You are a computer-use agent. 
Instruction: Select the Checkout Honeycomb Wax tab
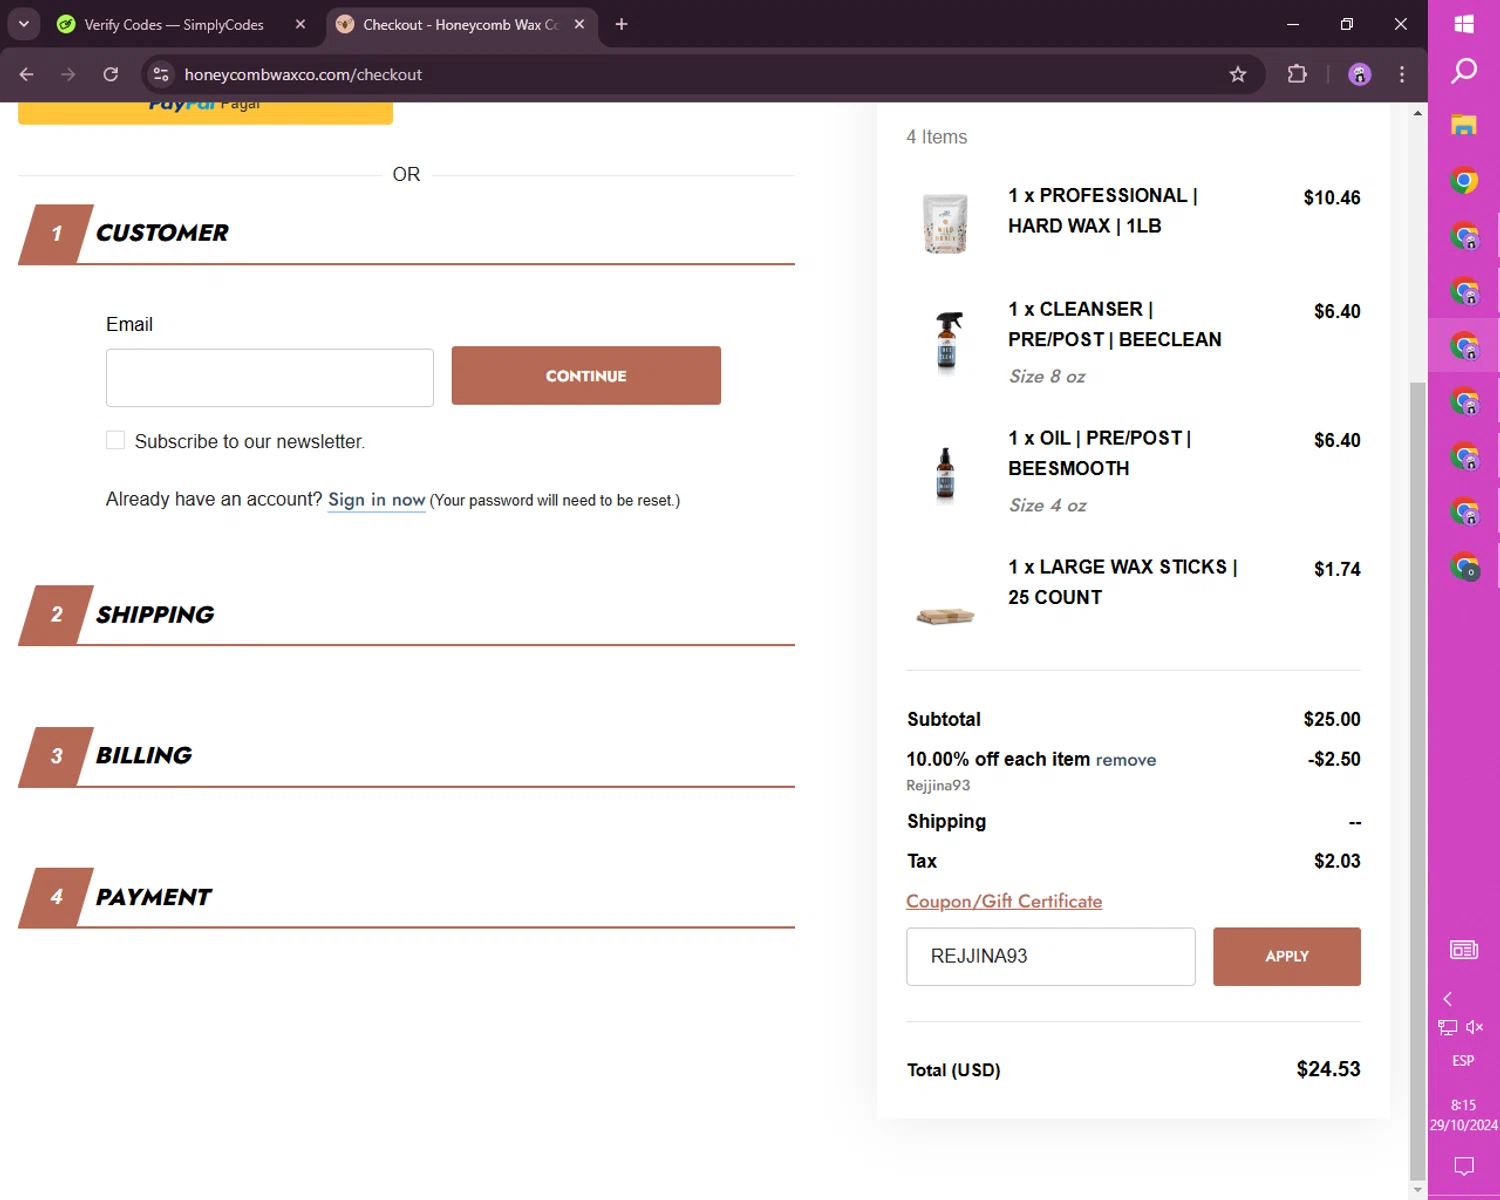[x=460, y=24]
